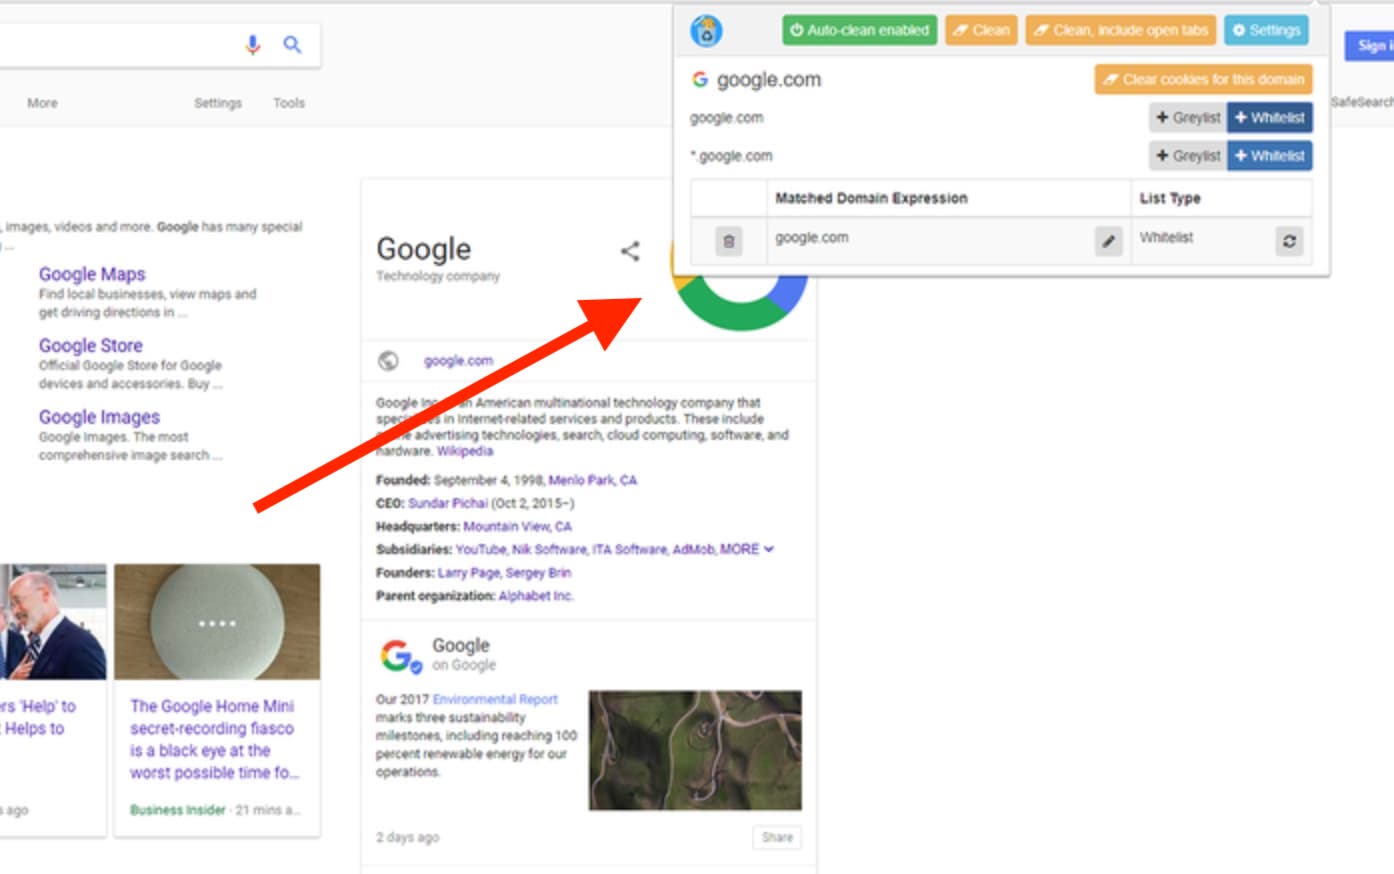Open the share icon beside the Google title

click(x=630, y=253)
